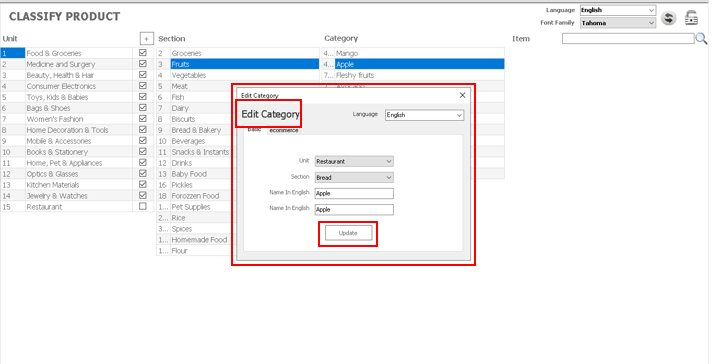Click the magnifier icon beside Item field

(x=701, y=39)
